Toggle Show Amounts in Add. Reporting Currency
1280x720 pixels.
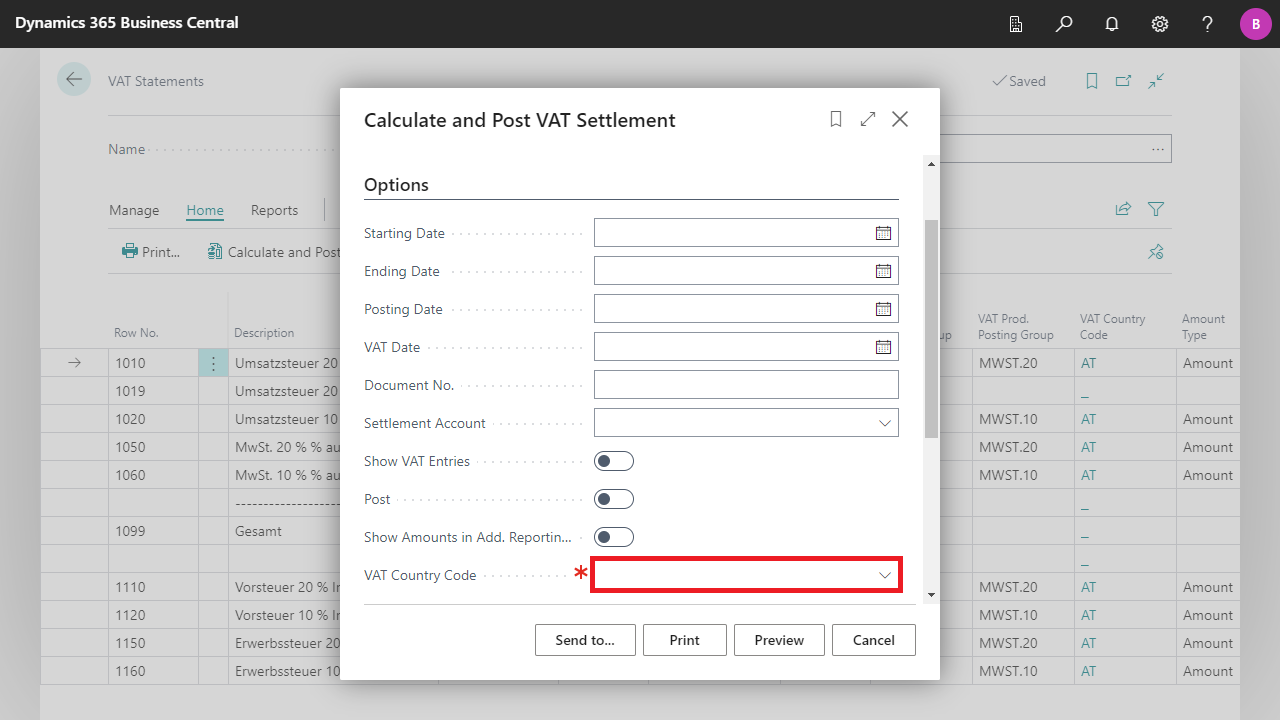614,537
